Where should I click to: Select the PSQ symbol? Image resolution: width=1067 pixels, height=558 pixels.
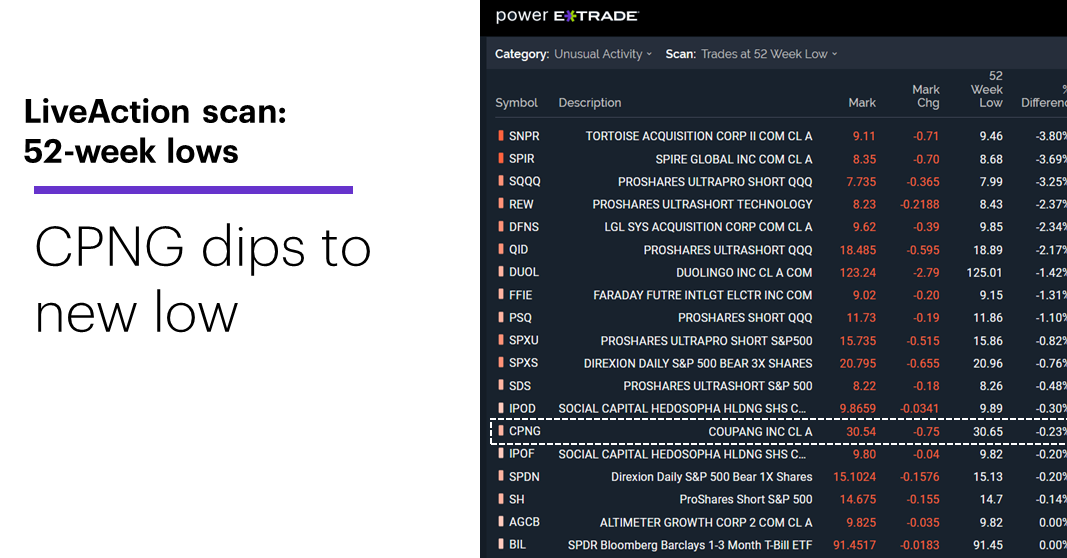coord(521,318)
